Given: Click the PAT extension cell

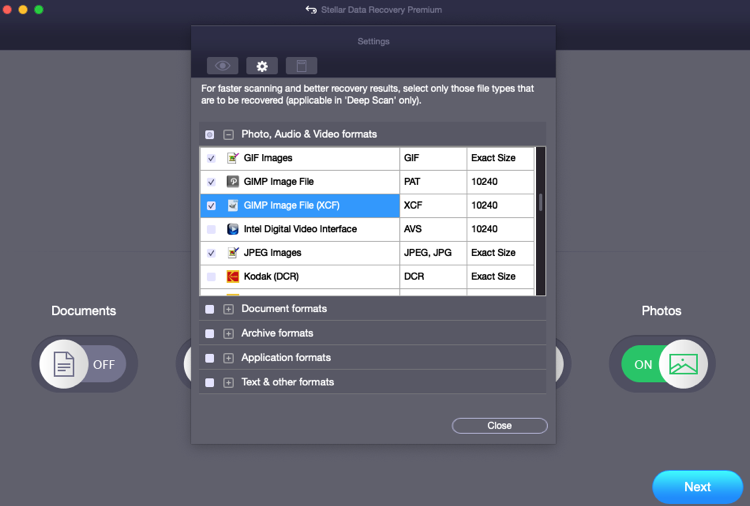Looking at the screenshot, I should pyautogui.click(x=433, y=182).
